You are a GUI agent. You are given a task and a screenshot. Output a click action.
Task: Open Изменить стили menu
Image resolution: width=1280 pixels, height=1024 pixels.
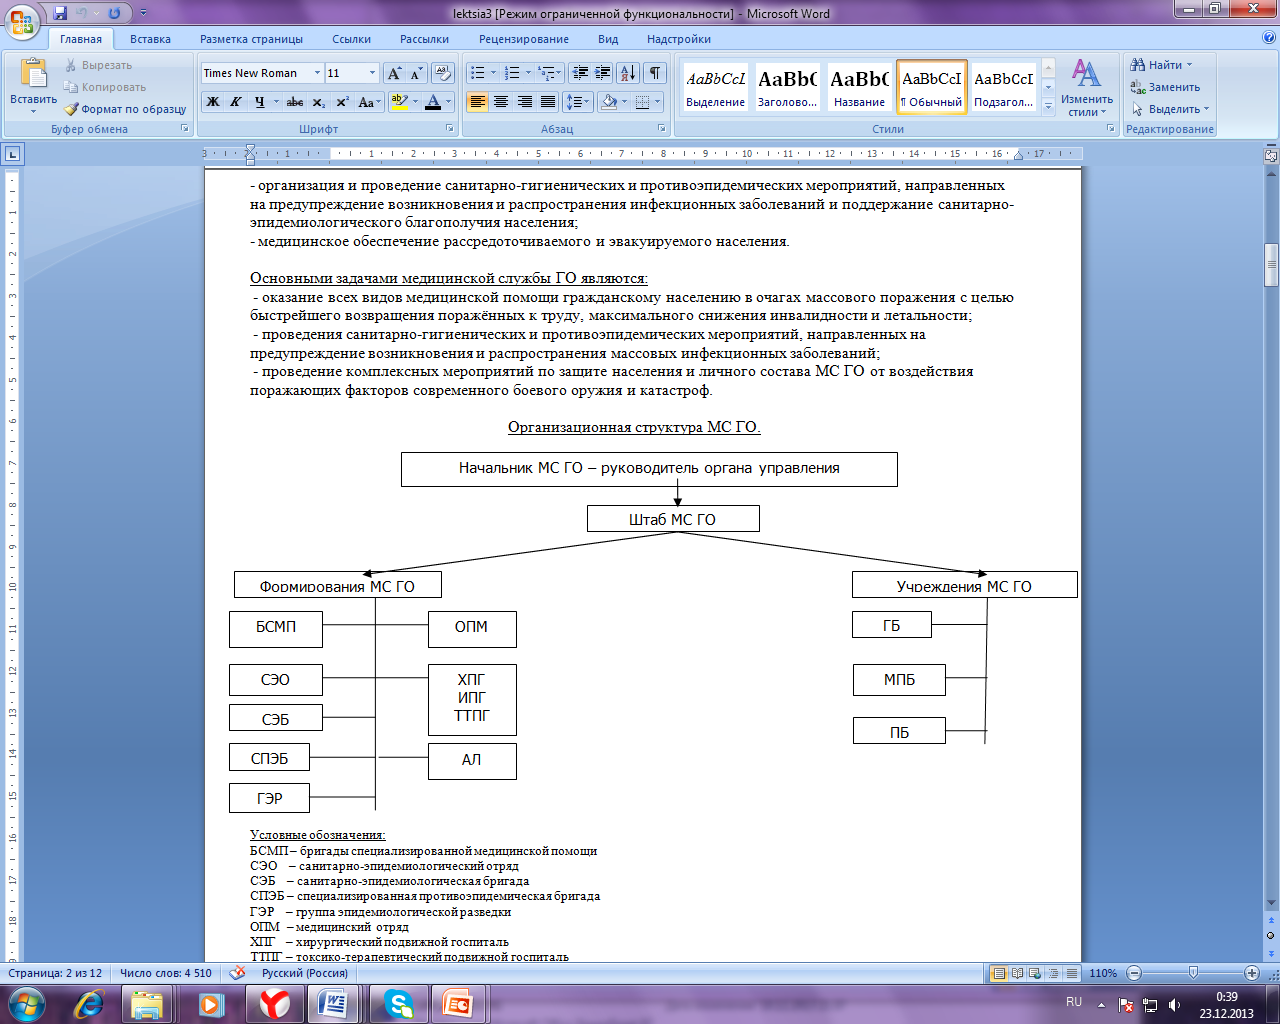[x=1086, y=88]
